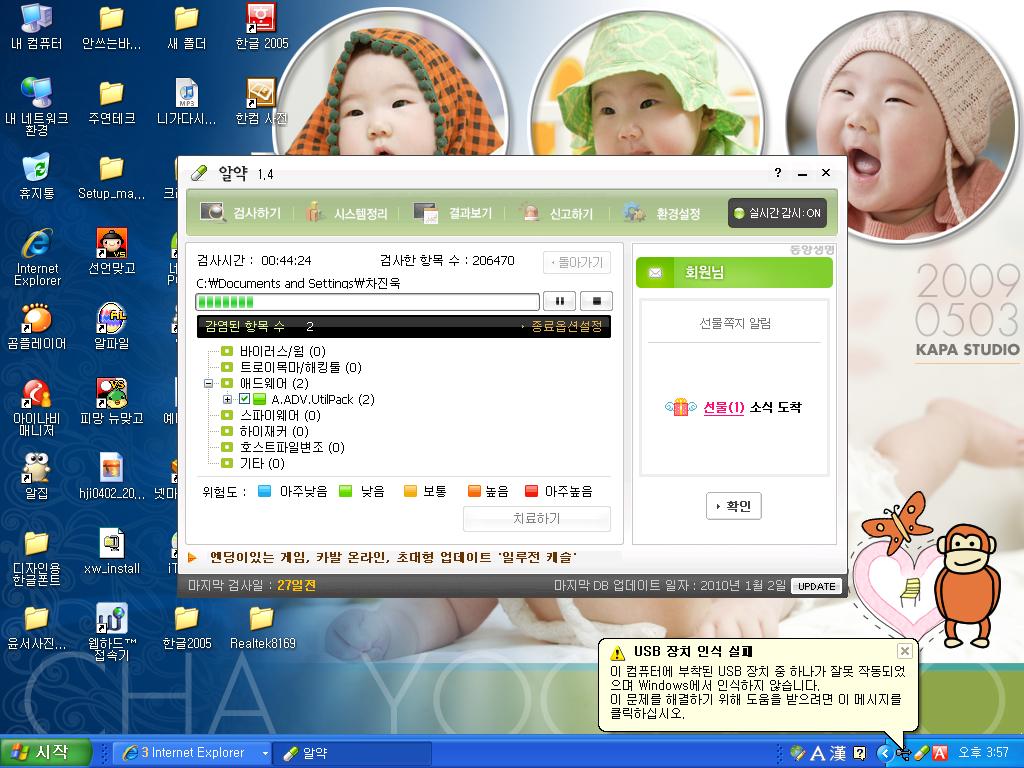This screenshot has height=768, width=1024.
Task: Open 종료옵션설정 link
Action: pyautogui.click(x=566, y=326)
